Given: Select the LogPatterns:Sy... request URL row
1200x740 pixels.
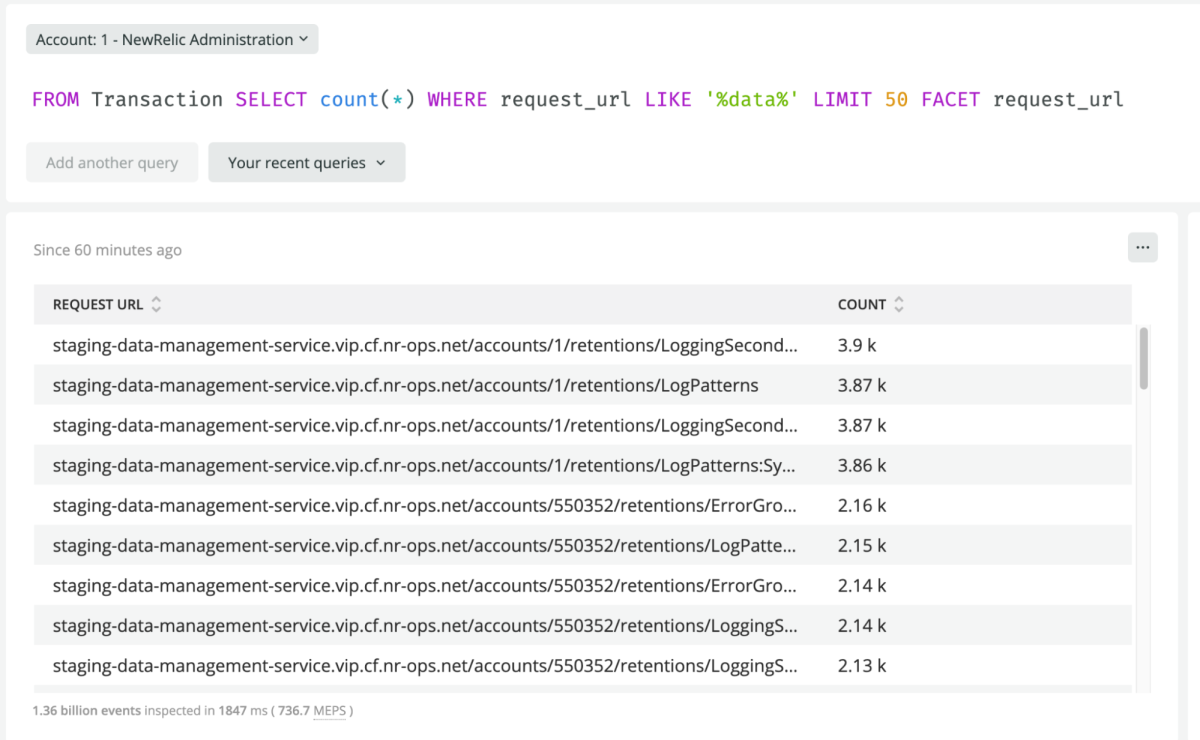Looking at the screenshot, I should pyautogui.click(x=424, y=465).
